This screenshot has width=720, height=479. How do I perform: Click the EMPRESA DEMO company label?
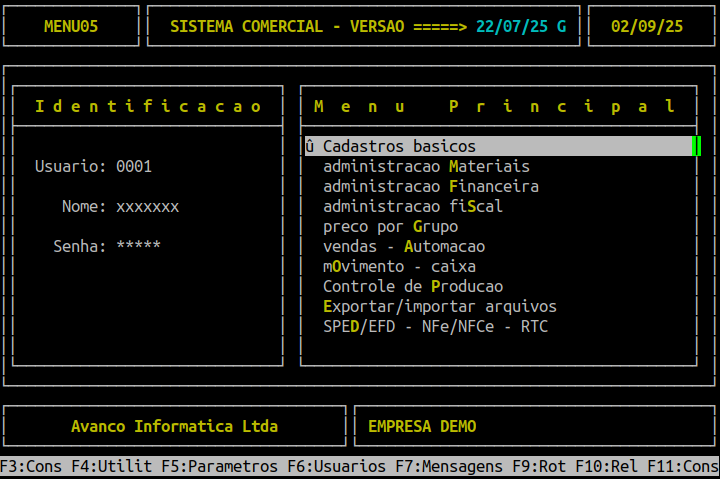coord(422,426)
